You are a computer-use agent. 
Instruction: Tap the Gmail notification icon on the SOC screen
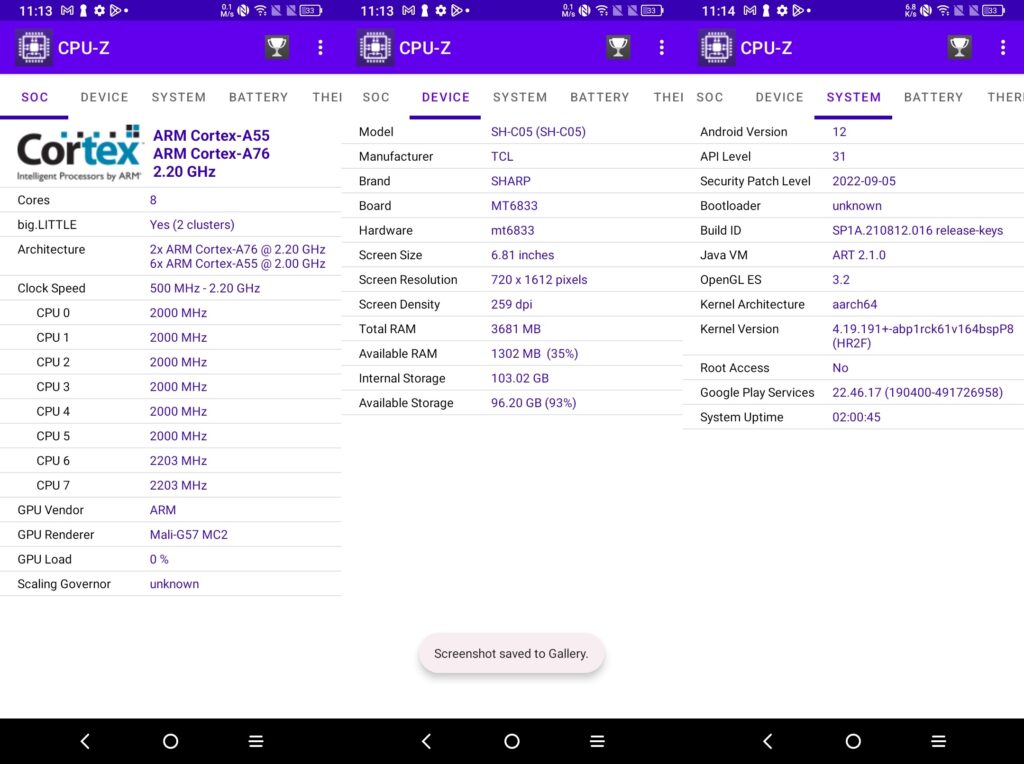67,10
